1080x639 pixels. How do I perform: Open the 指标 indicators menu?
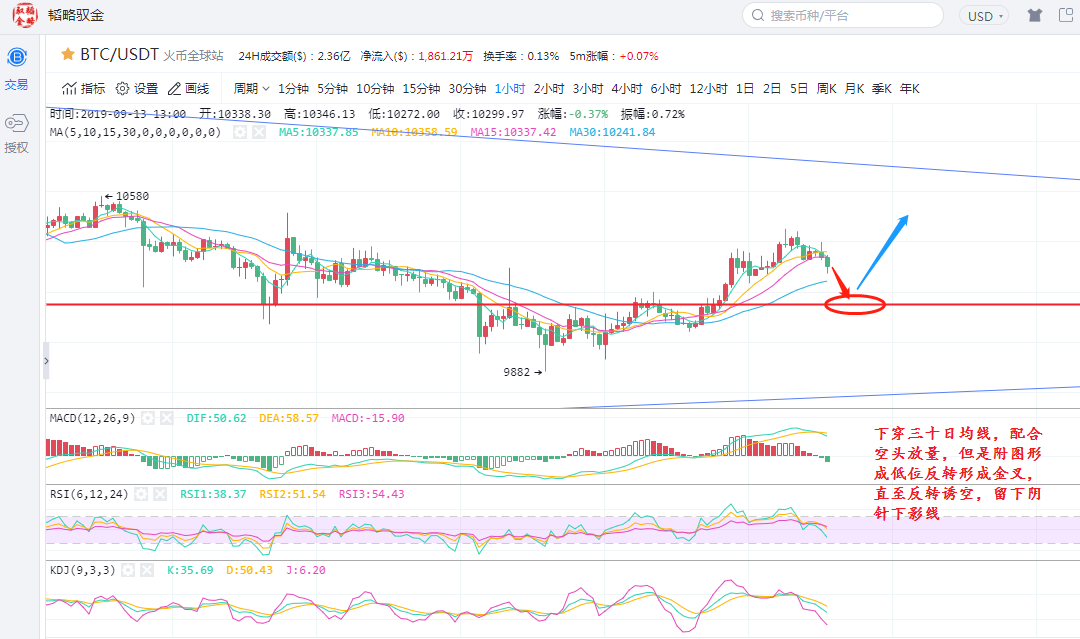[84, 88]
